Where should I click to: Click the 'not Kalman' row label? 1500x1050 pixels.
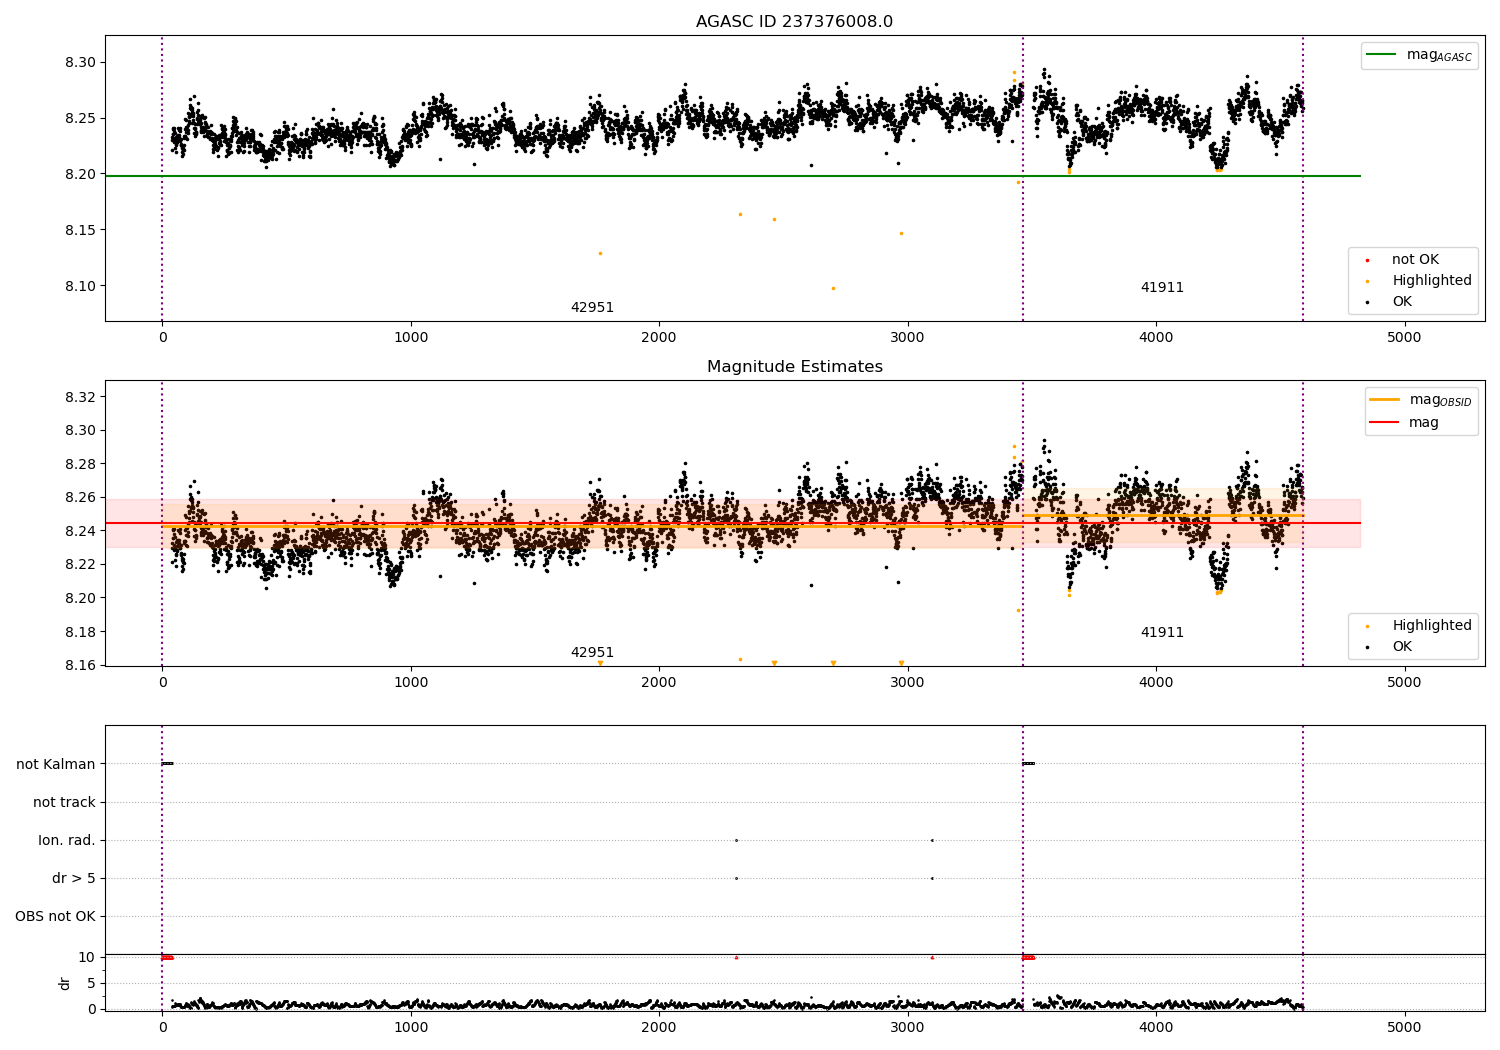click(56, 764)
